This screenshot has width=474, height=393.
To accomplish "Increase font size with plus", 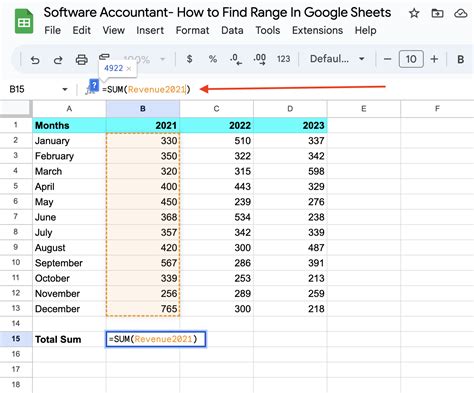I will coord(434,59).
